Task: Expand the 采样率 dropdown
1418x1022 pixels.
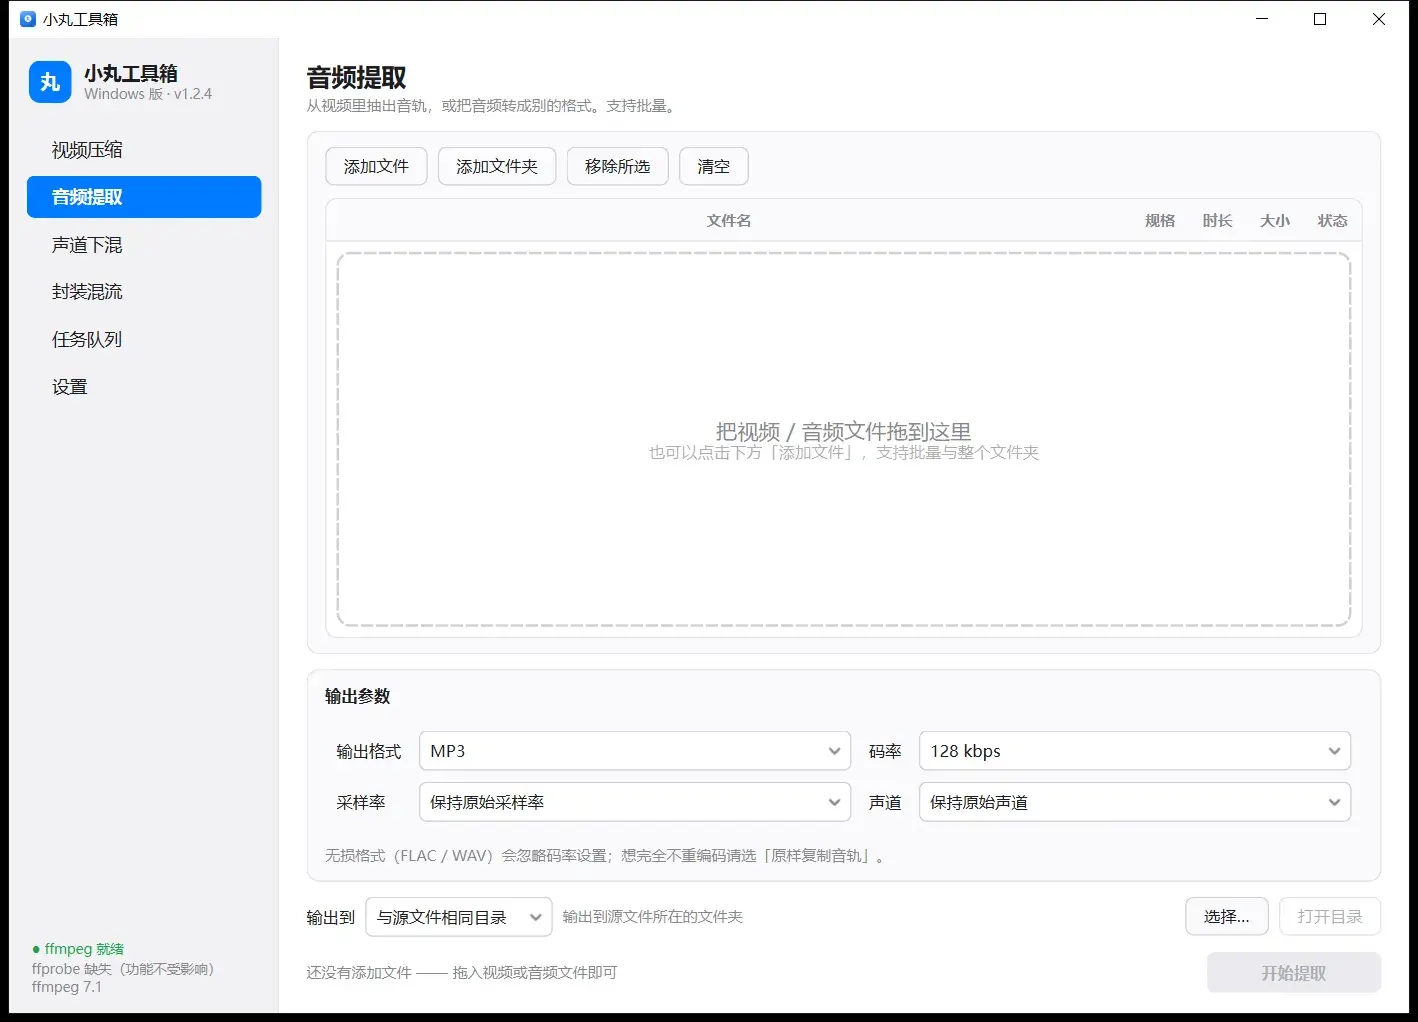Action: (635, 802)
